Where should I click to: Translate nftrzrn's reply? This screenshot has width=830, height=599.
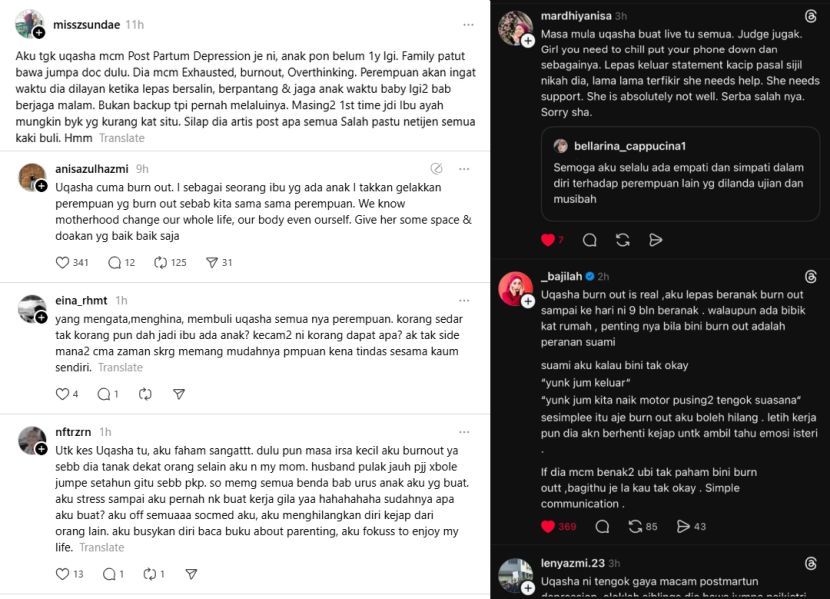tap(101, 547)
